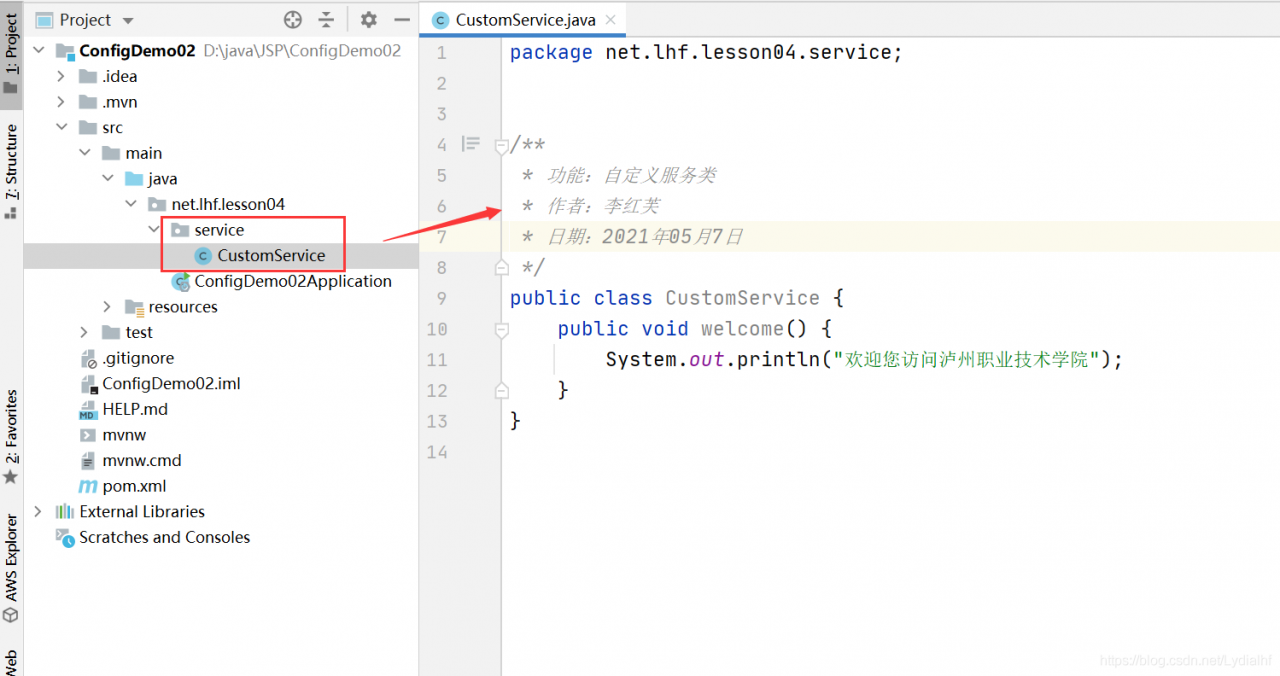1280x676 pixels.
Task: Click the Scratches and Consoles icon
Action: click(x=65, y=538)
